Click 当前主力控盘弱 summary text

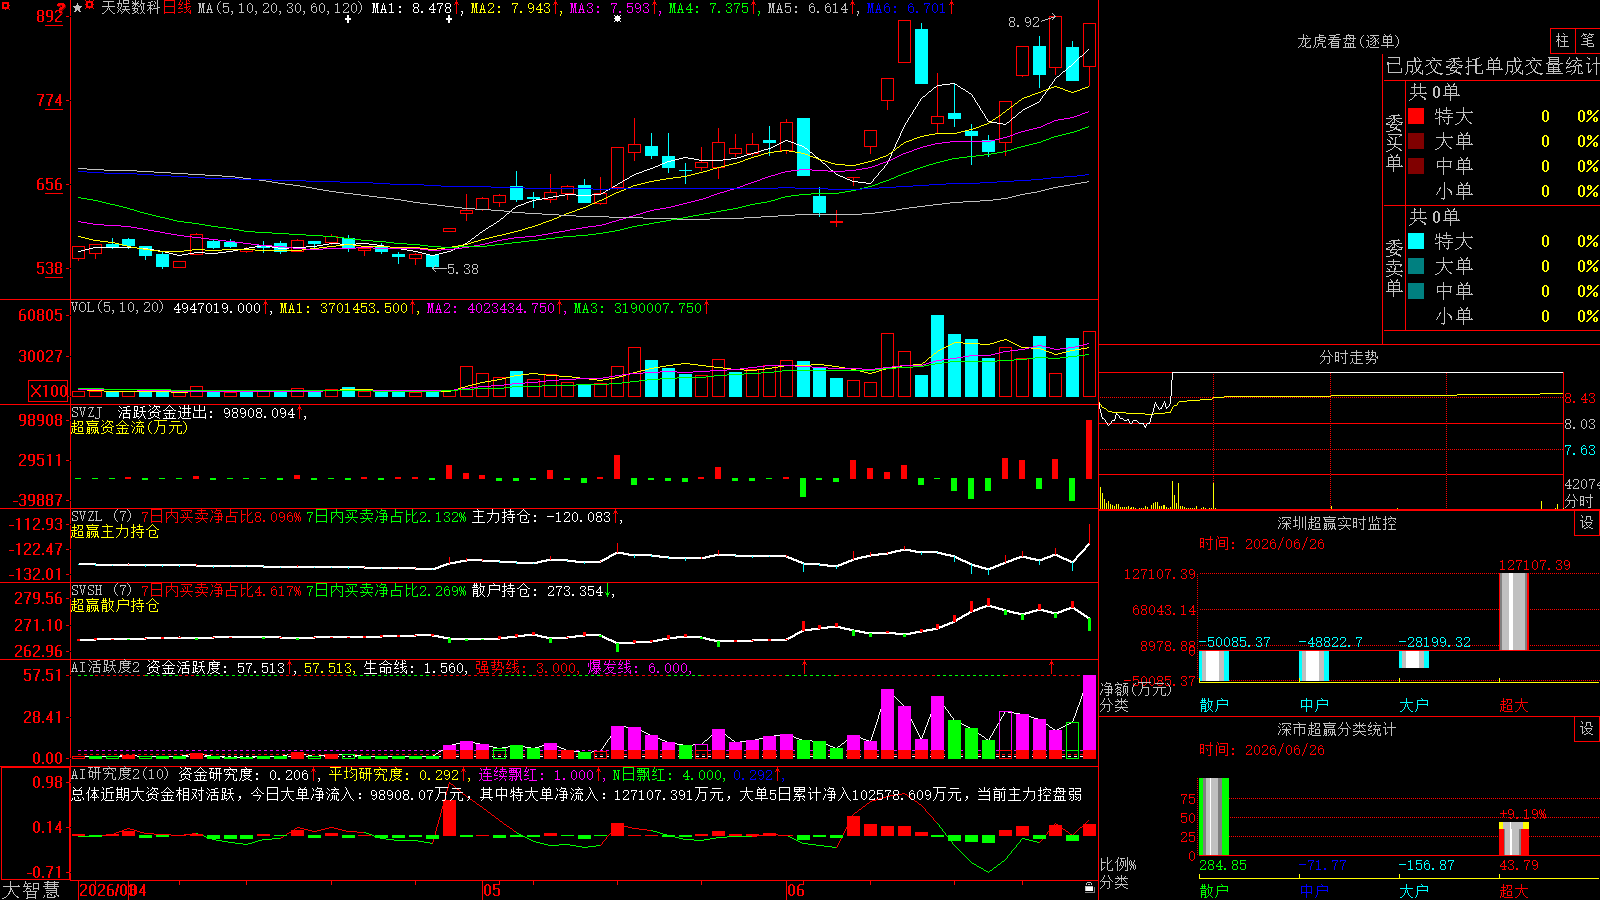click(x=1030, y=794)
